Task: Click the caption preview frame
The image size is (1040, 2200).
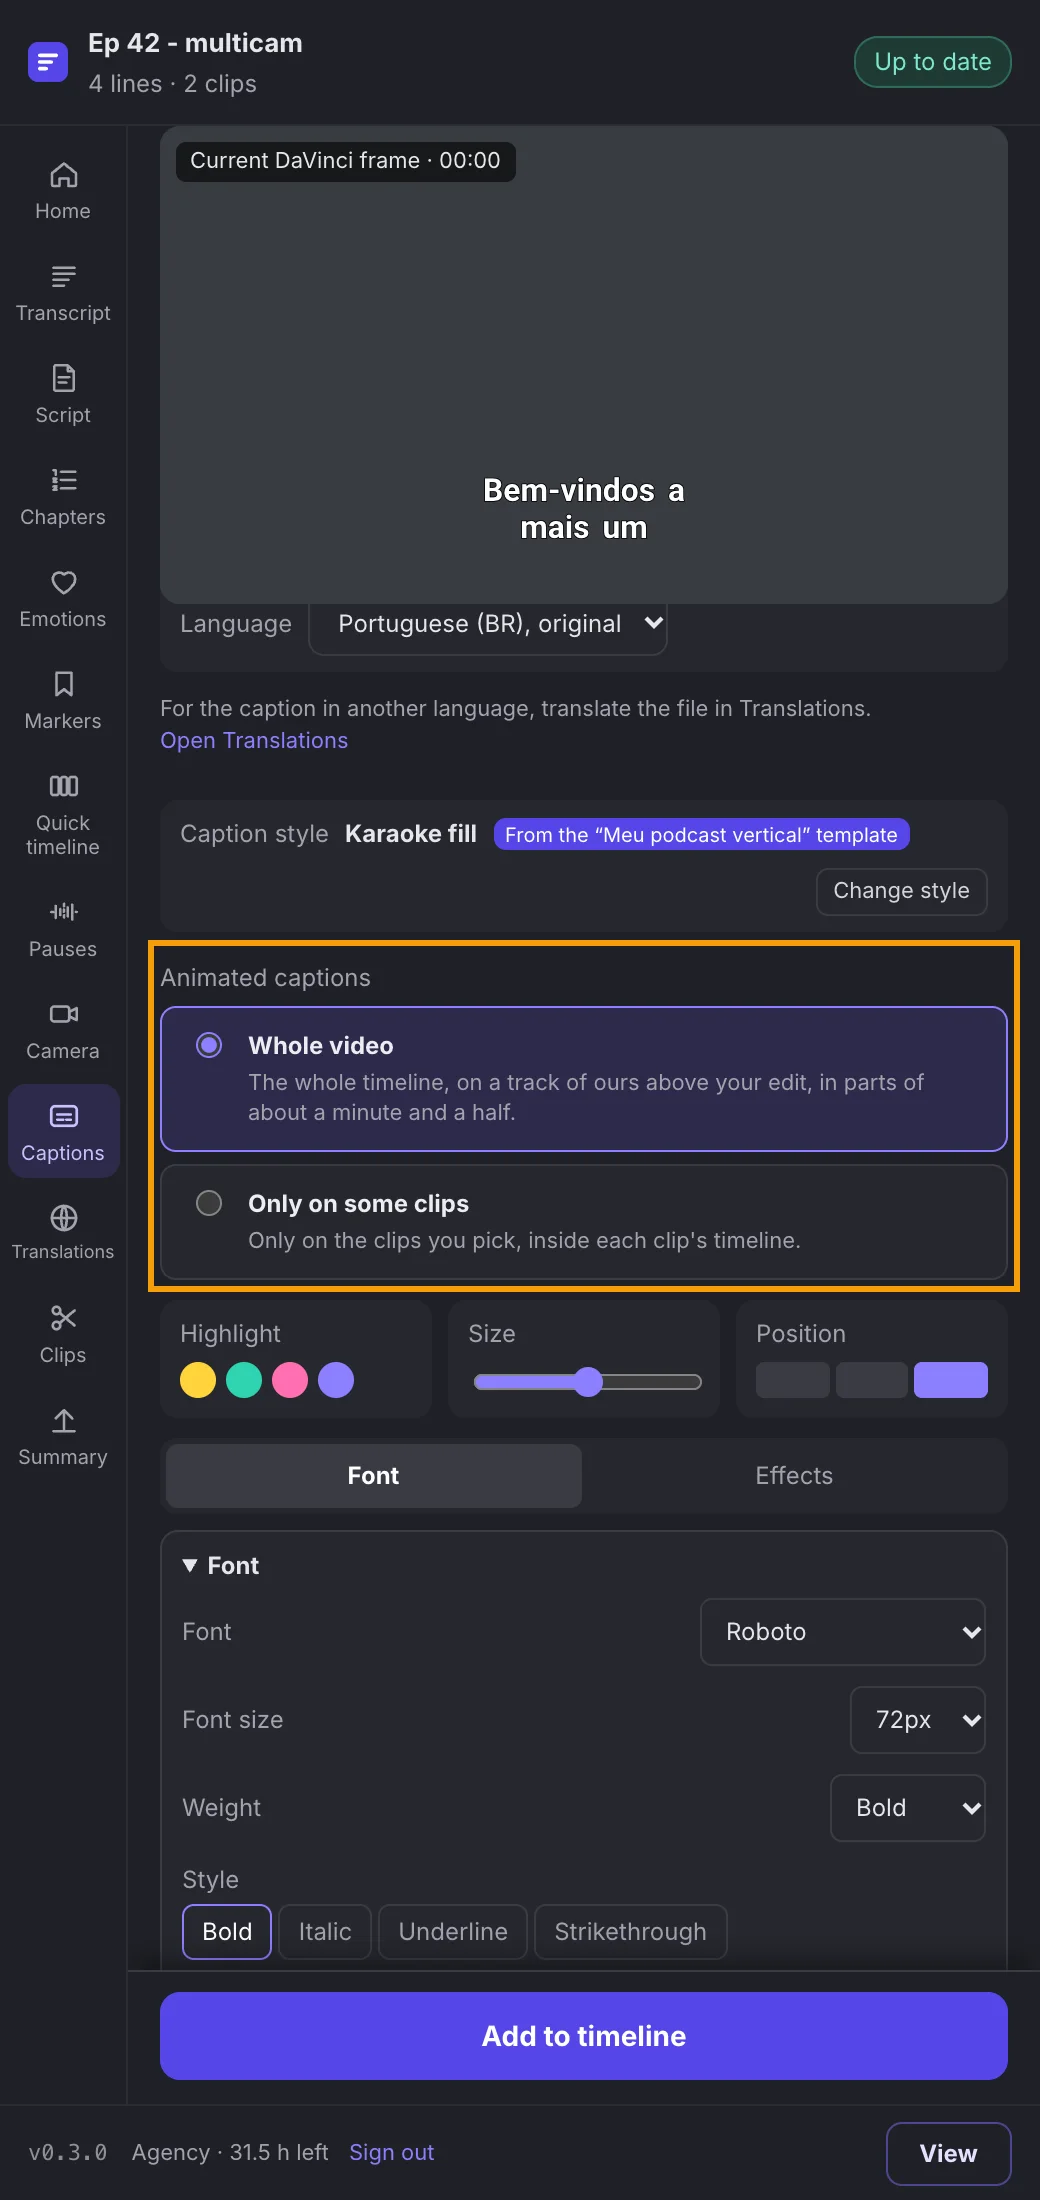Action: [x=584, y=364]
